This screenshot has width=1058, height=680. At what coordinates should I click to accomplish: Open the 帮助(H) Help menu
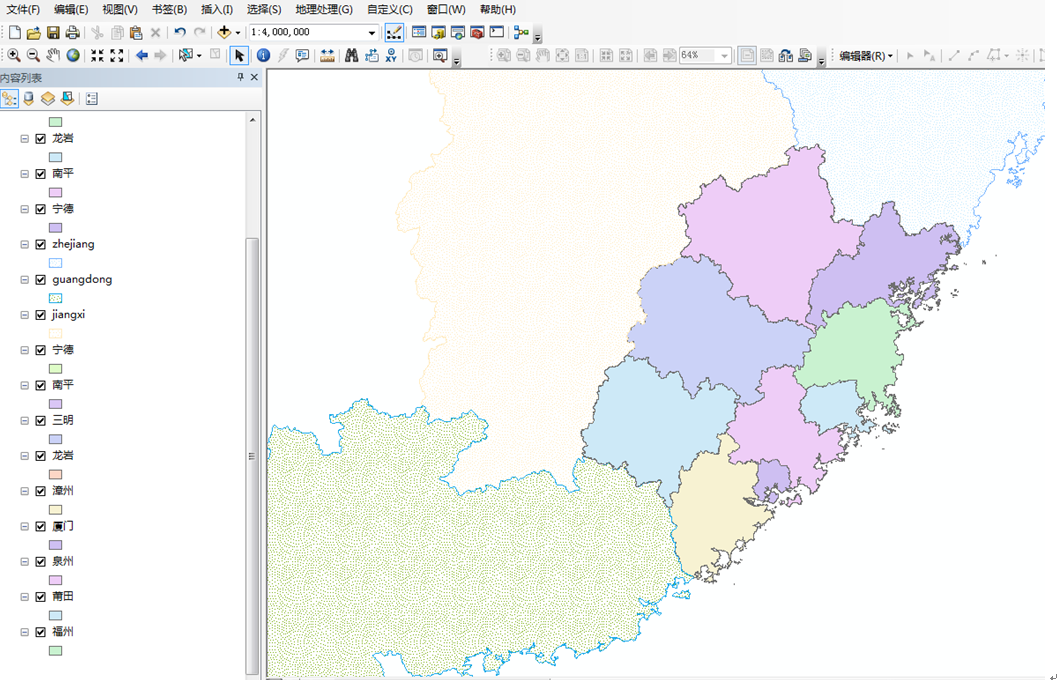[x=498, y=9]
